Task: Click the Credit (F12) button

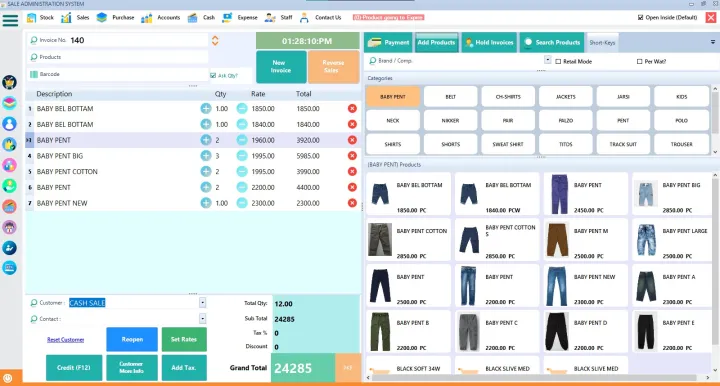Action: 73,368
